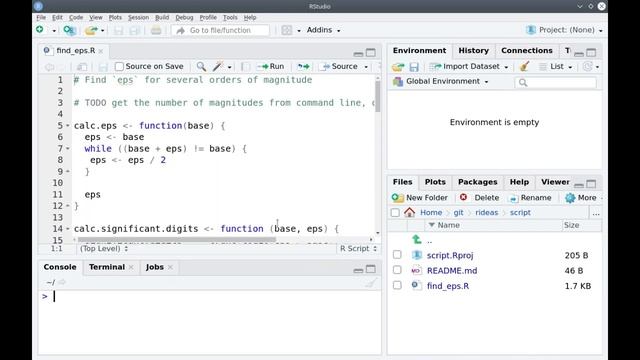Click the code tools magic wand icon

pos(218,66)
